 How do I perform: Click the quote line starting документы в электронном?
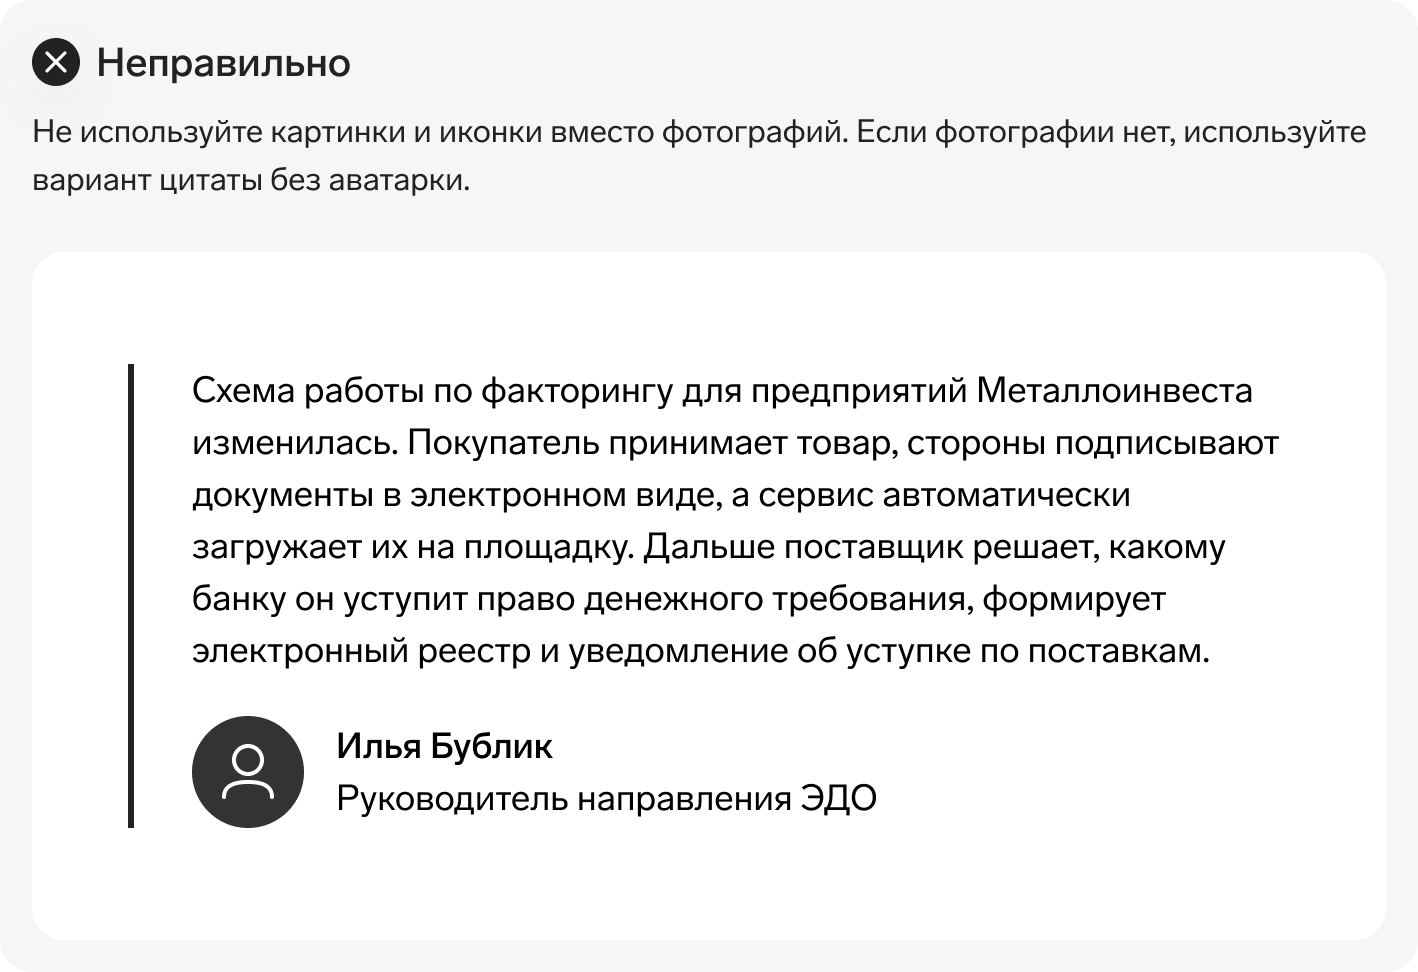pos(661,495)
